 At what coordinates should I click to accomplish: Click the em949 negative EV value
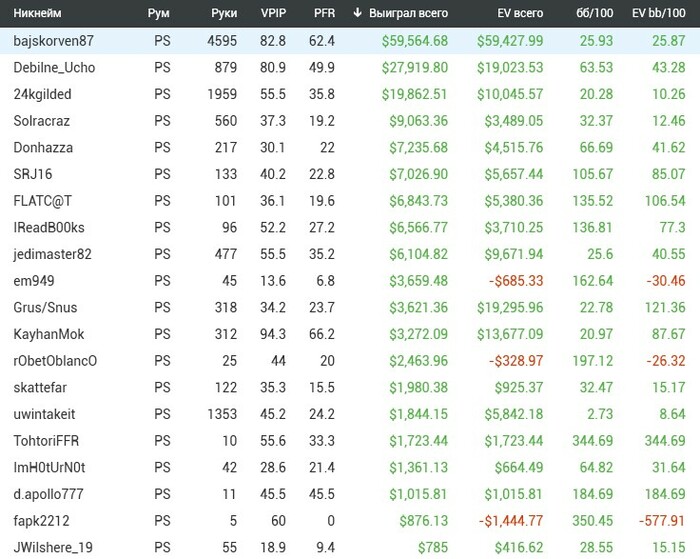[x=516, y=282]
